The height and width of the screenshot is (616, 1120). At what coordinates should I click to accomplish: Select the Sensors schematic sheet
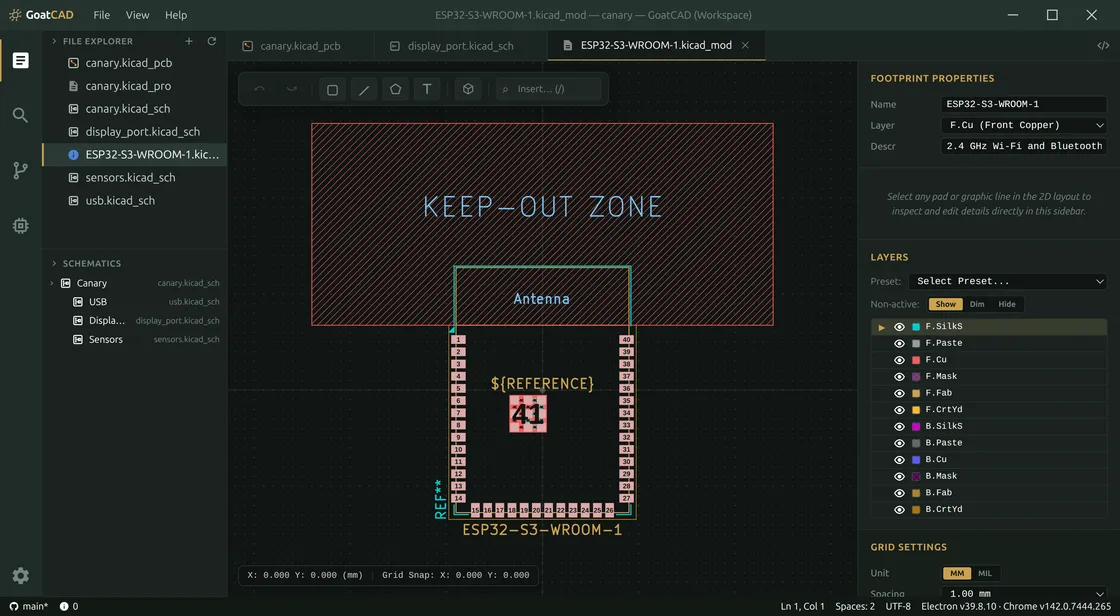(135, 339)
